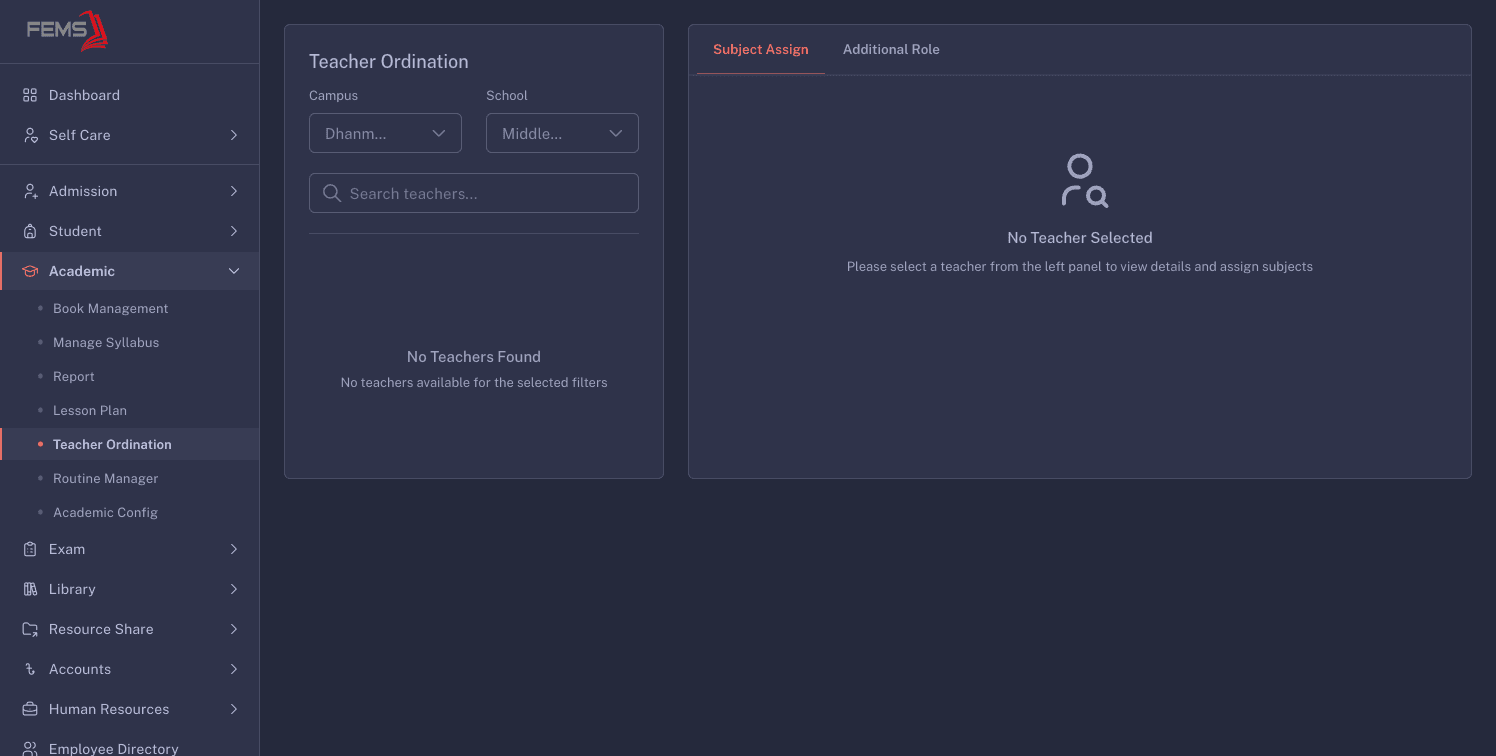
Task: Click the Accounts currency icon
Action: [x=30, y=669]
